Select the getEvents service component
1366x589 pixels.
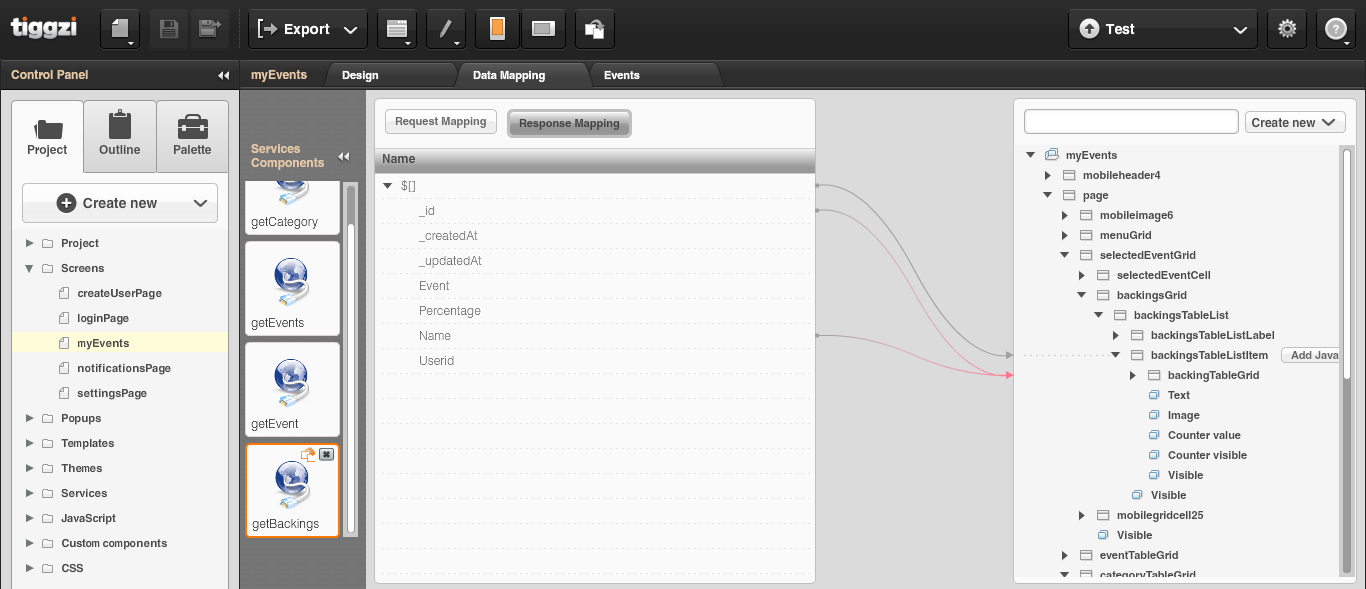[293, 289]
